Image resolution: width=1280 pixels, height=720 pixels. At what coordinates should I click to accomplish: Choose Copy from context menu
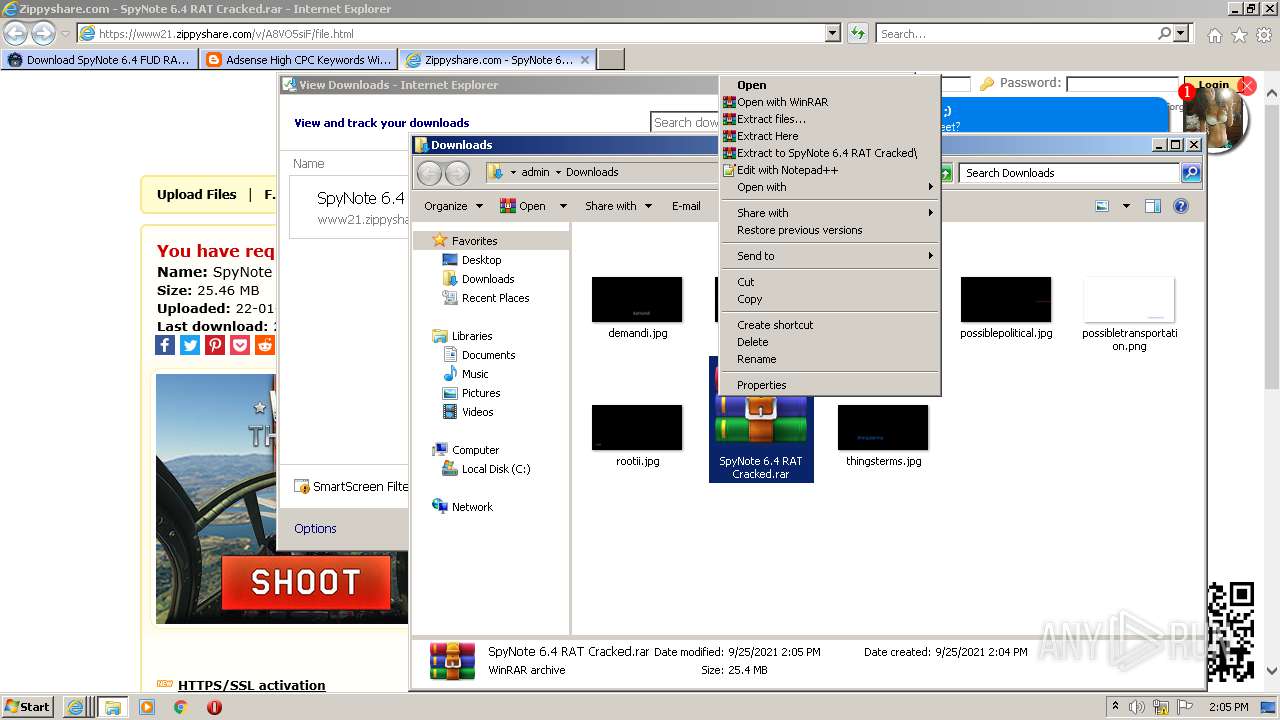coord(830,299)
